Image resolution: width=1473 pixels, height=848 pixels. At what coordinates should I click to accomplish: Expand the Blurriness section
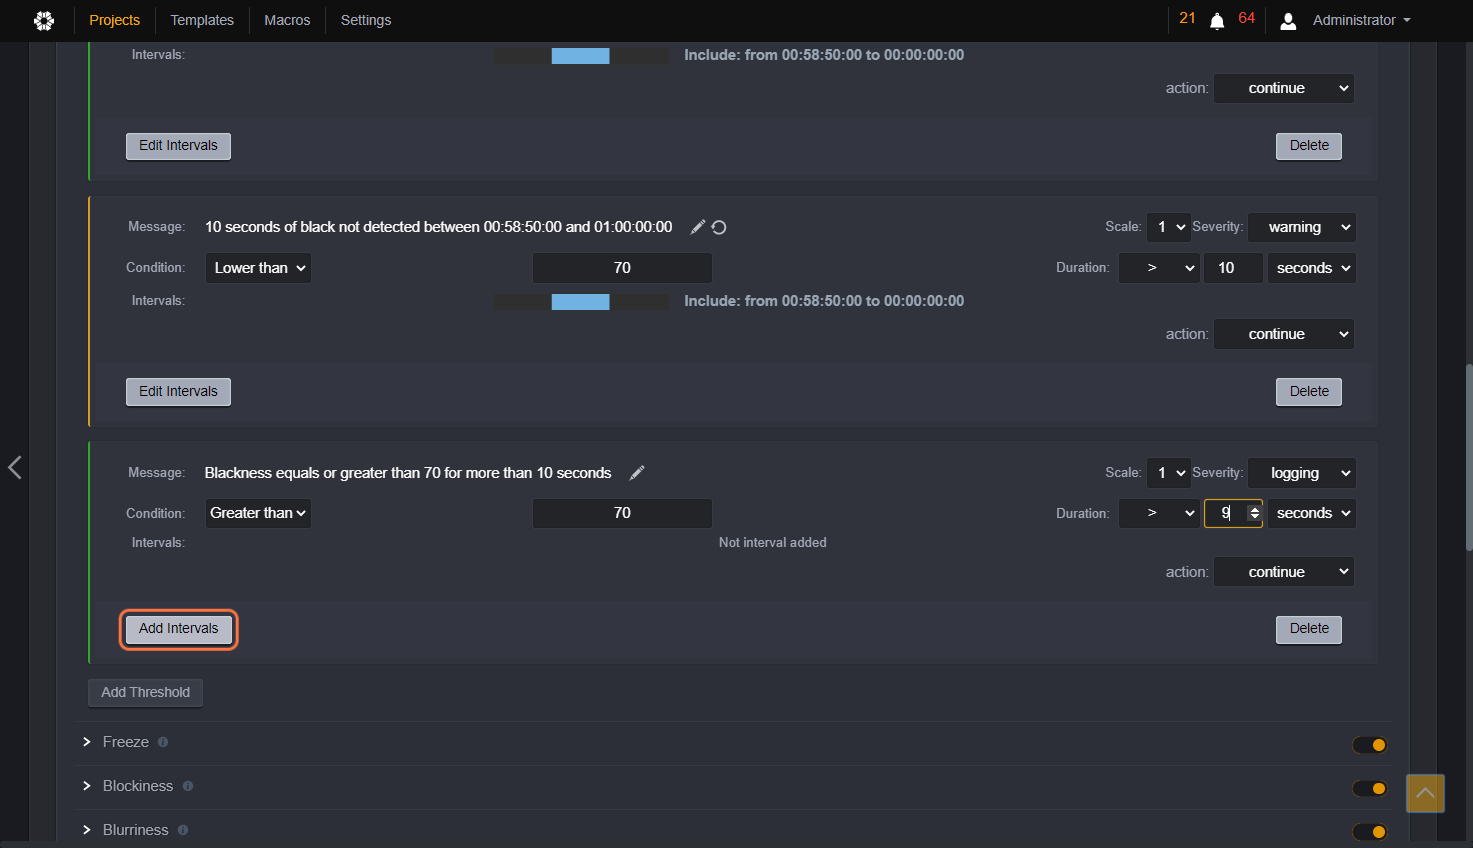[x=87, y=830]
